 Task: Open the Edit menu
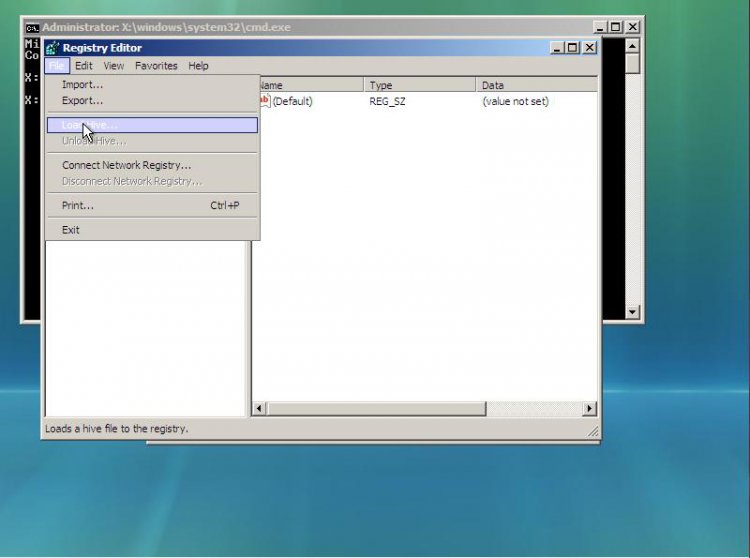coord(84,66)
